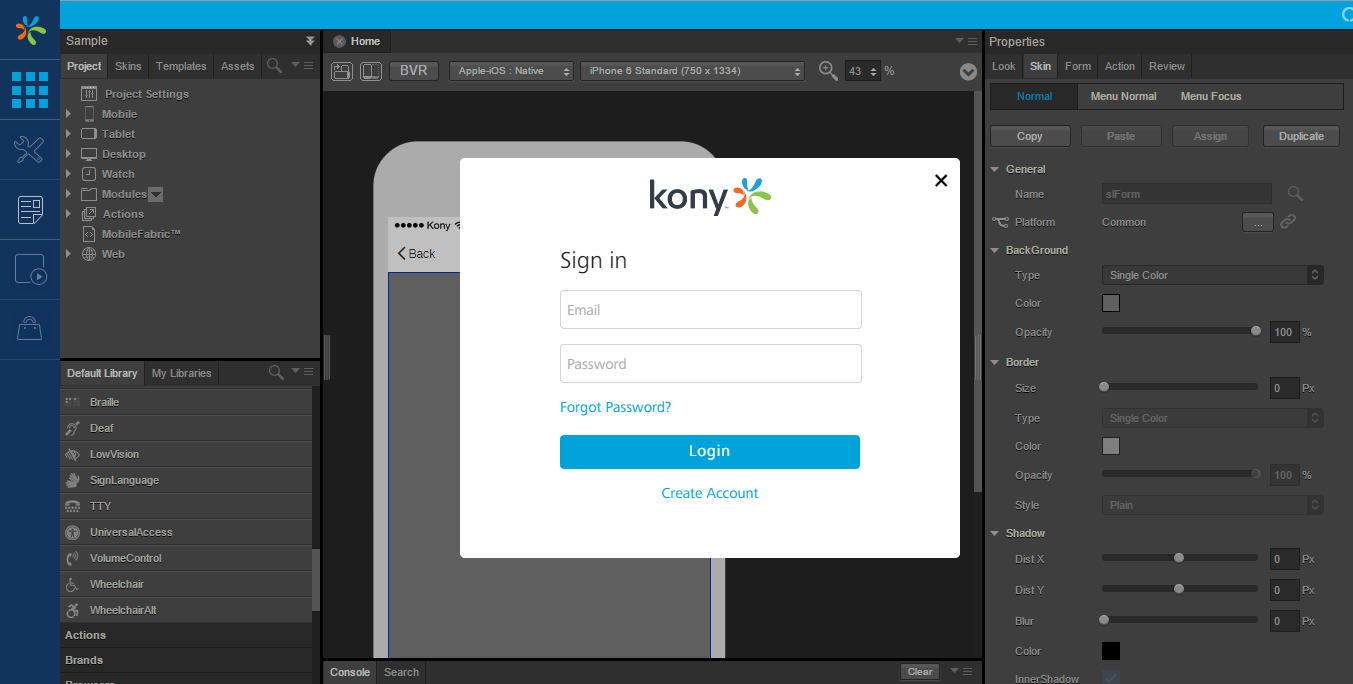1353x684 pixels.
Task: Click the portrait orientation device icon
Action: coord(371,71)
